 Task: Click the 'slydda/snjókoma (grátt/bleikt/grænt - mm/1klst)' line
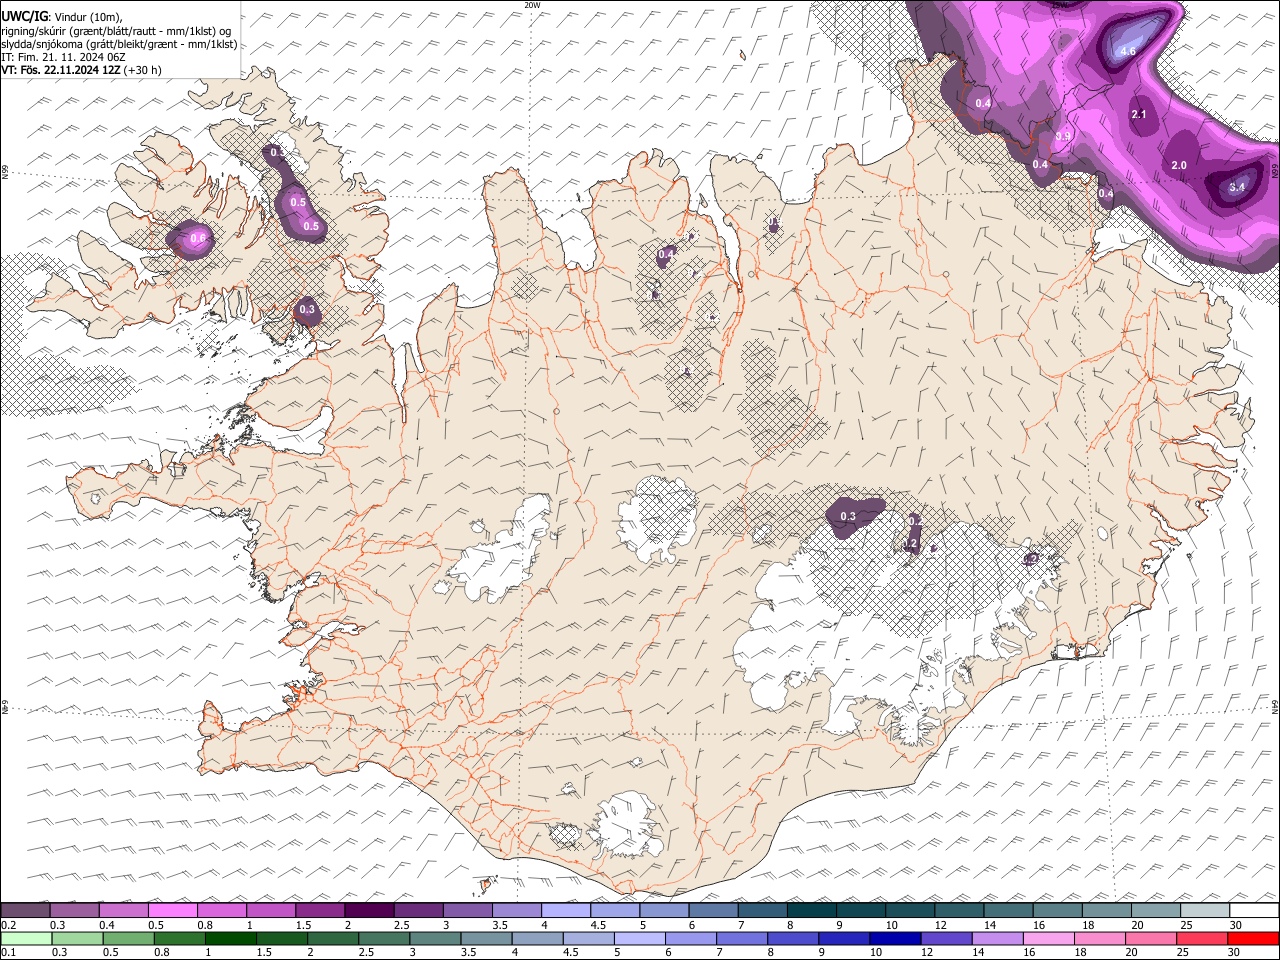[119, 44]
